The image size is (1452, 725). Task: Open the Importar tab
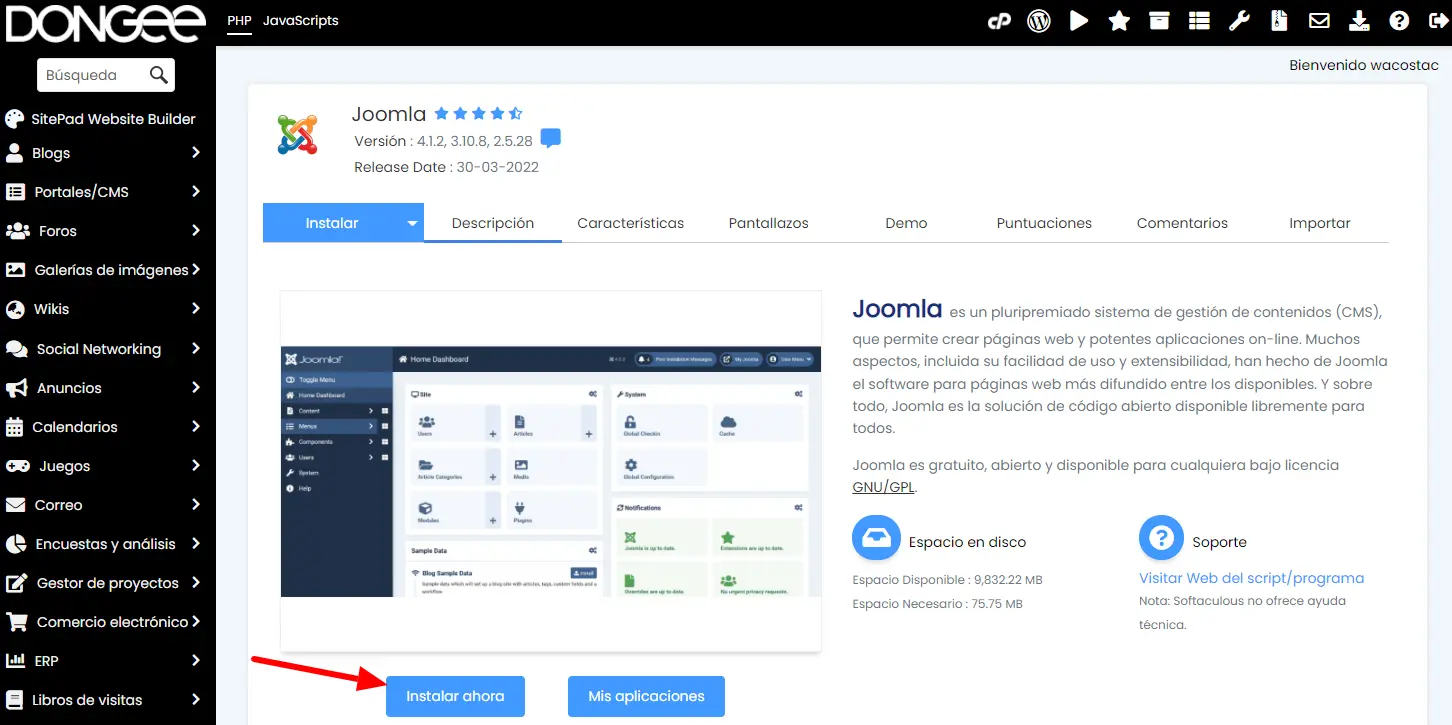(1320, 223)
